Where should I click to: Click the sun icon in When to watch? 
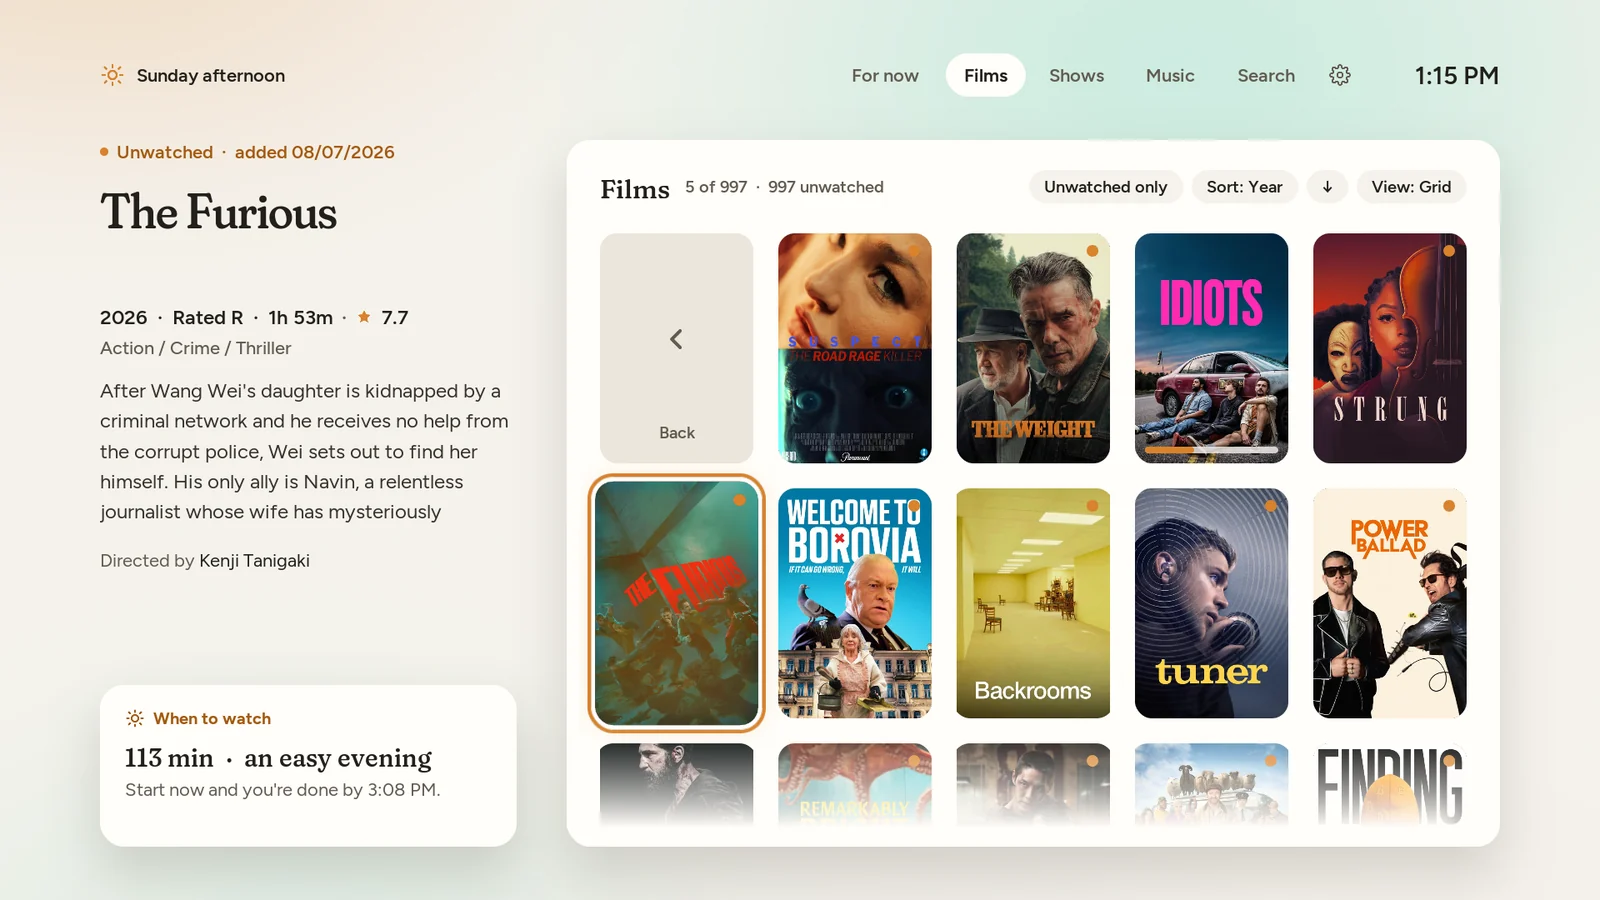click(x=135, y=718)
